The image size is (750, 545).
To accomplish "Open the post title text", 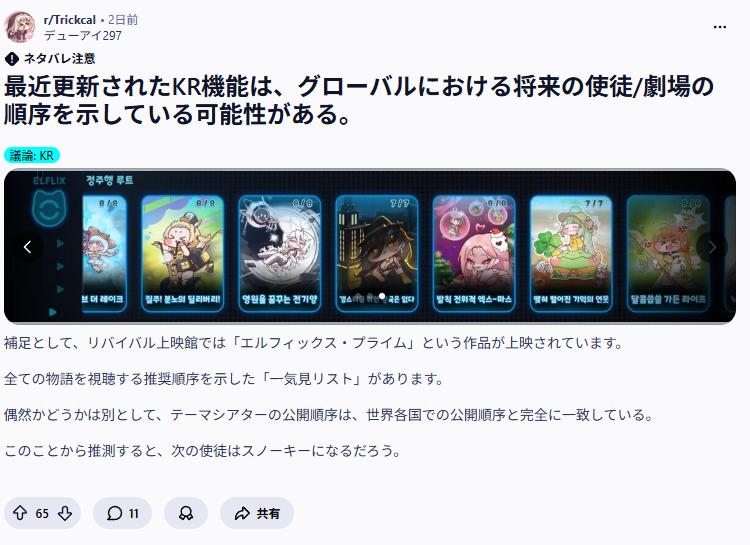I will (359, 100).
